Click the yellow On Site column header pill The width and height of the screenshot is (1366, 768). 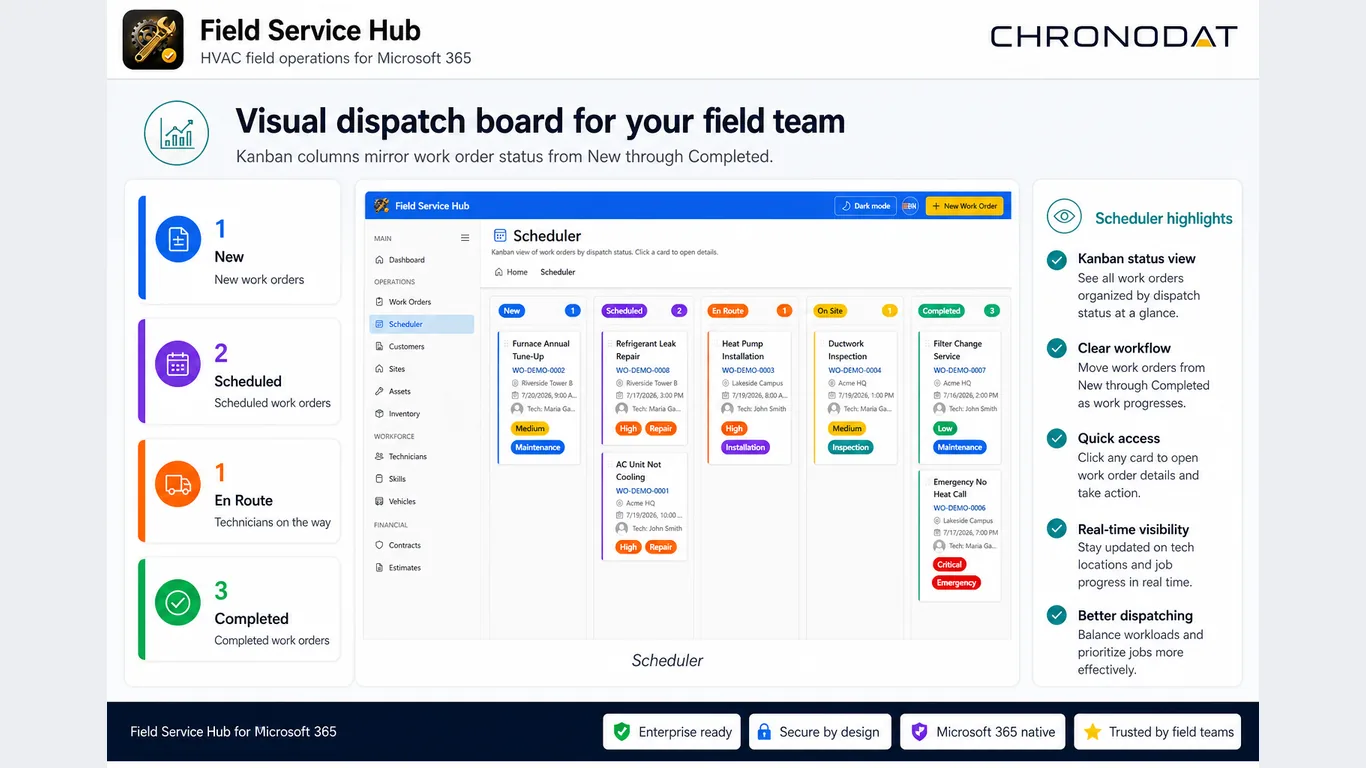[x=830, y=311]
